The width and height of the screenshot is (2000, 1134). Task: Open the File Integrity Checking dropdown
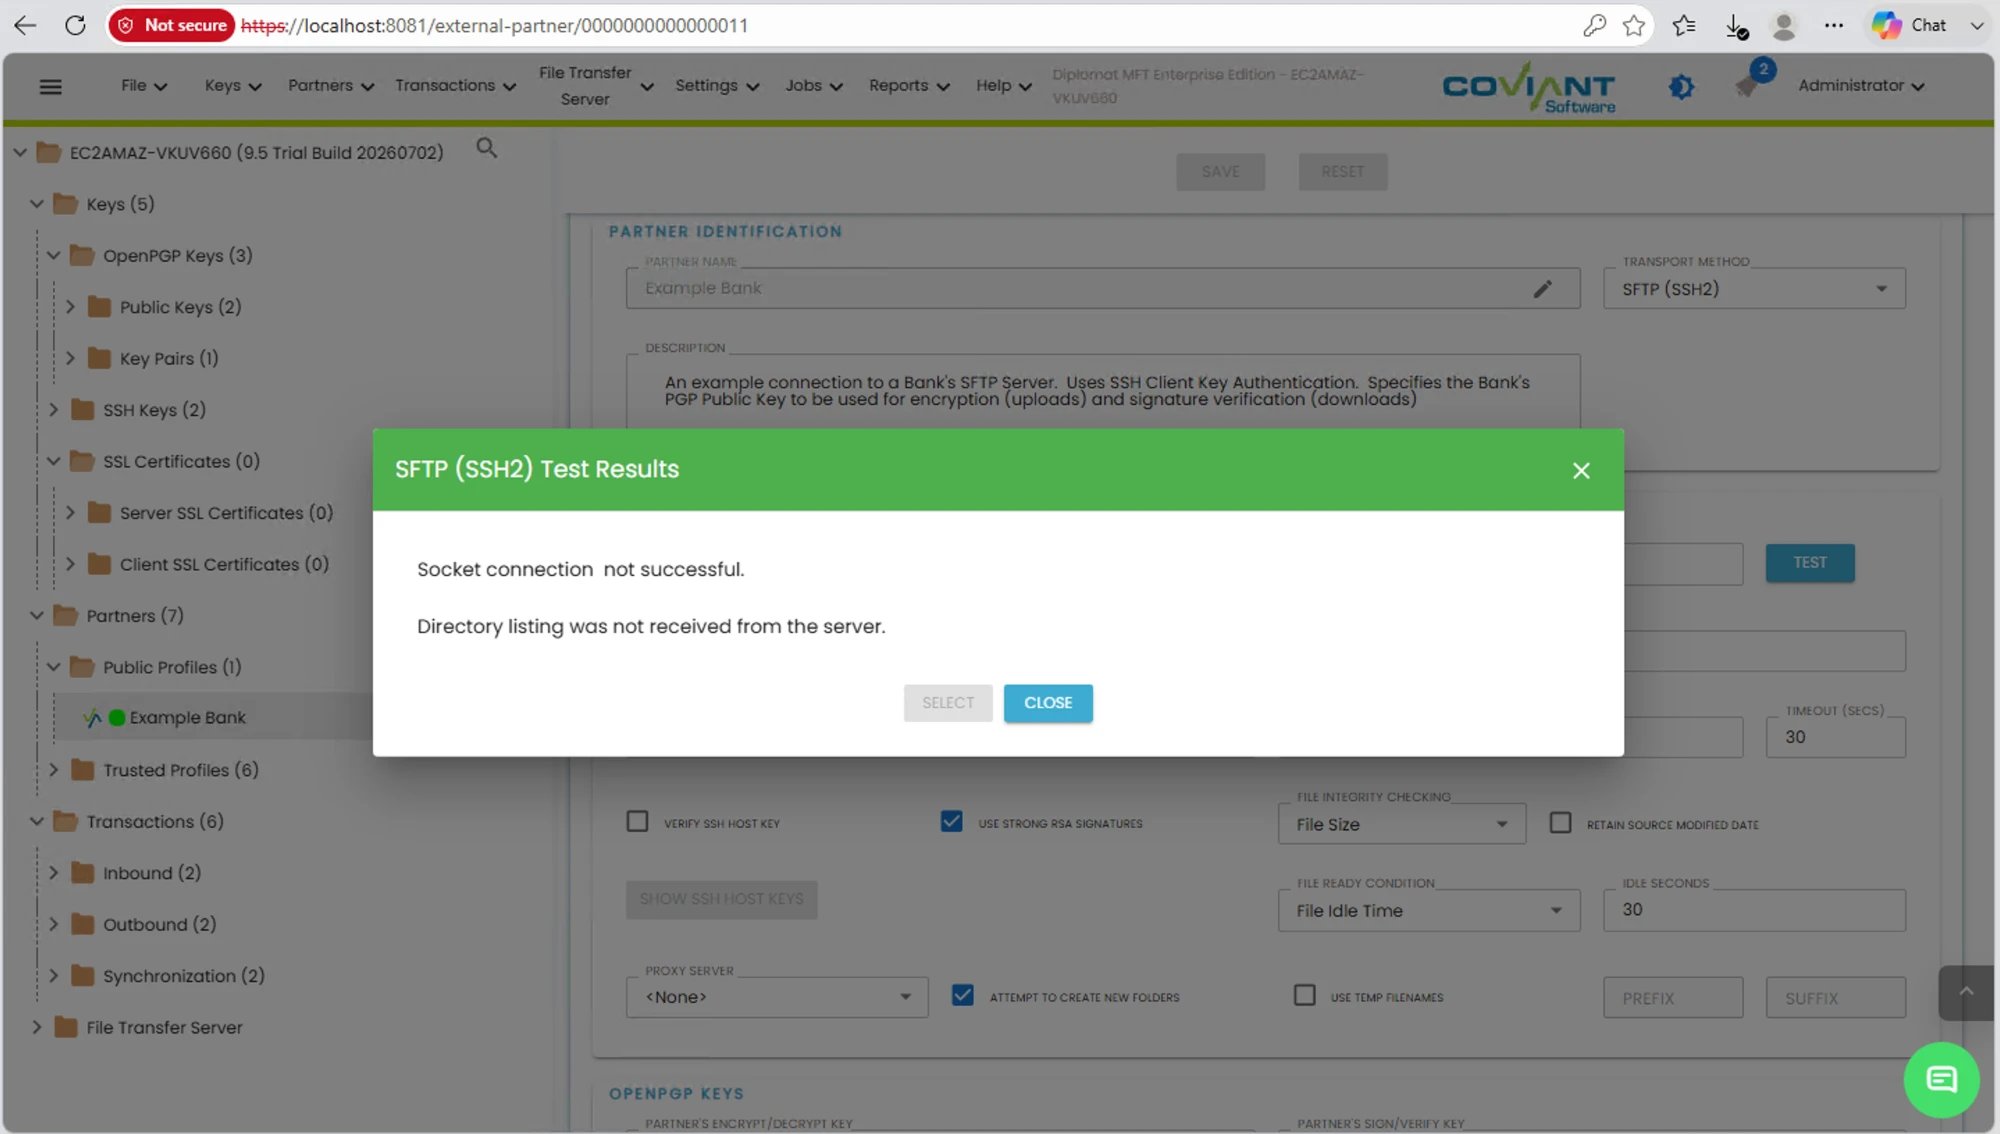(x=1402, y=824)
